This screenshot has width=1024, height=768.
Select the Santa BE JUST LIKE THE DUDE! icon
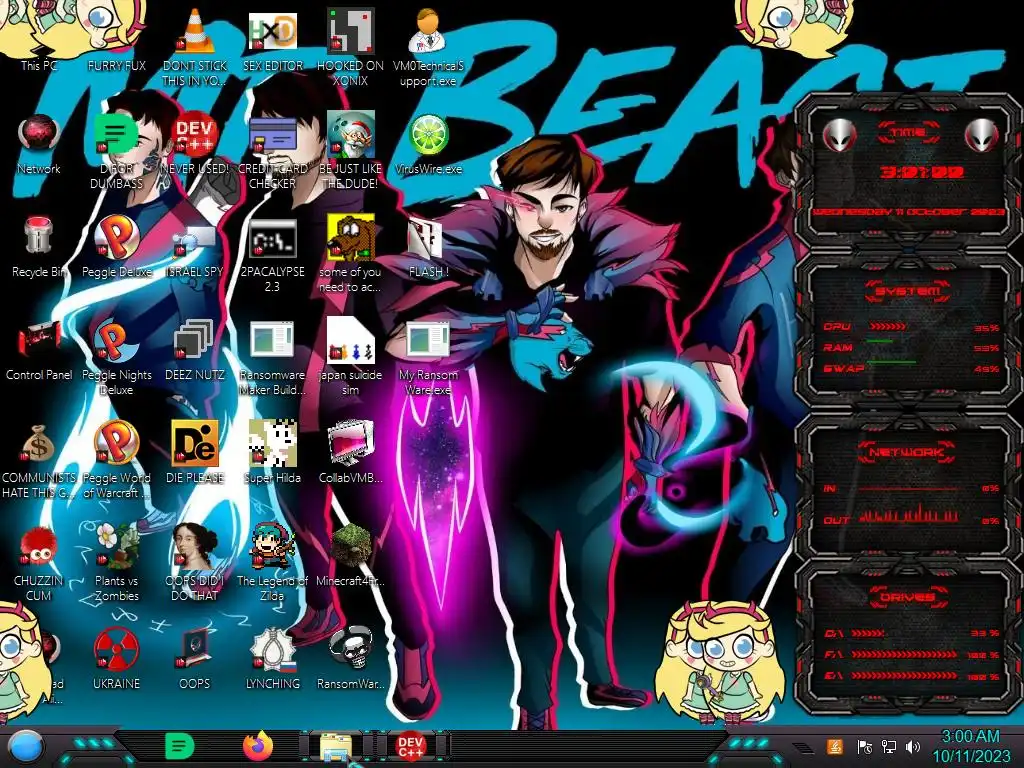[350, 134]
